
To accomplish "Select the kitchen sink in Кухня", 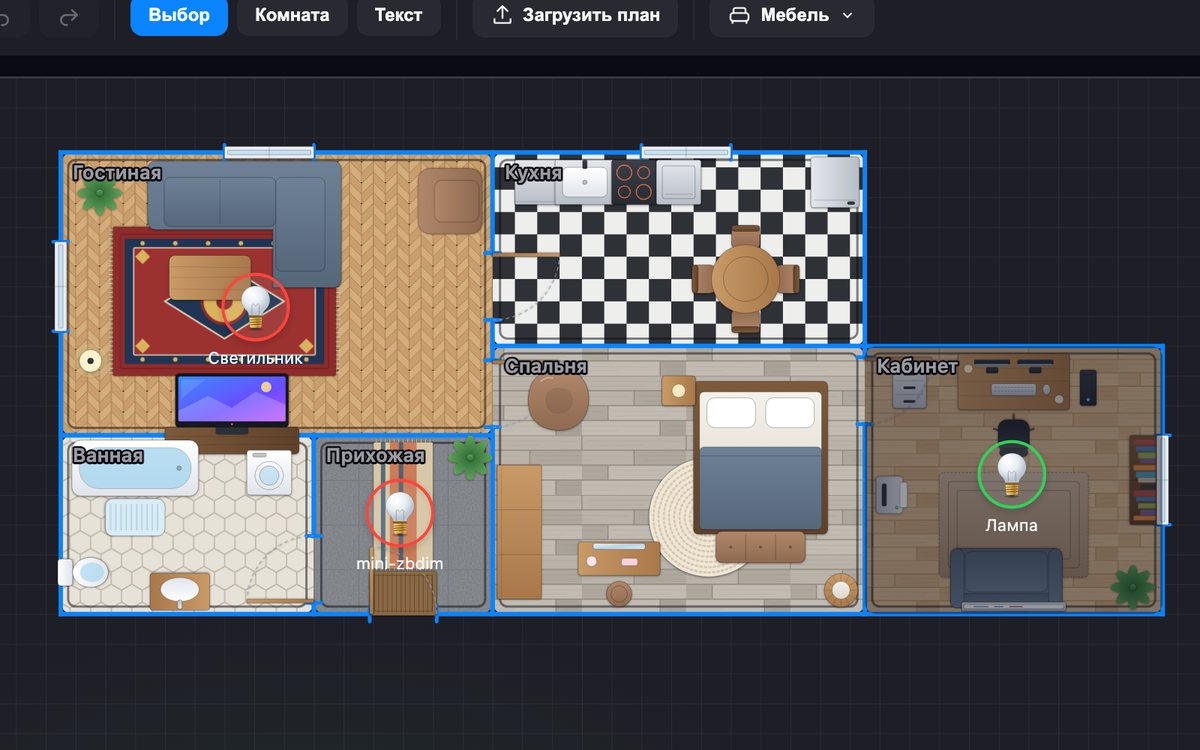I will pos(585,182).
